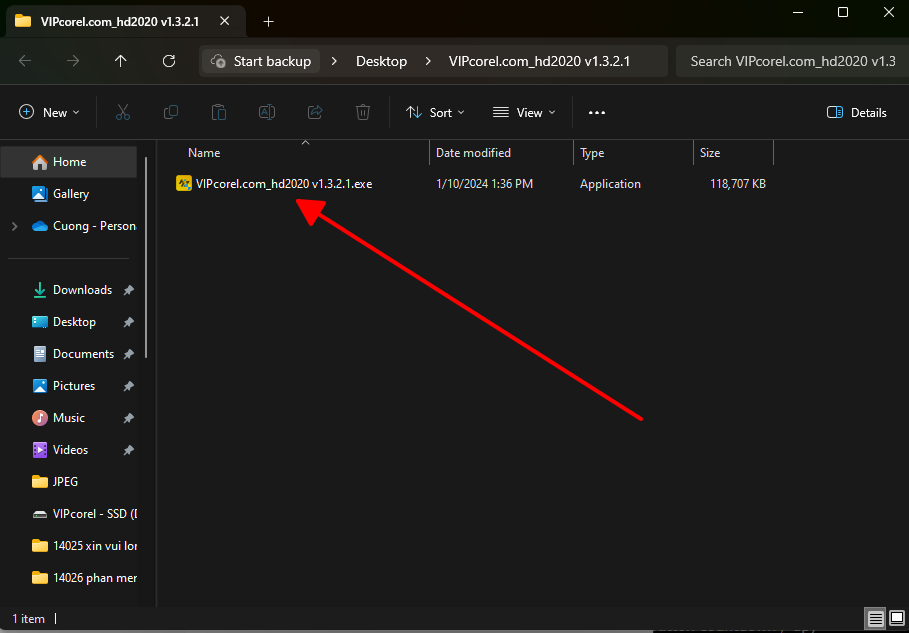Minimize the File Explorer window
Image resolution: width=909 pixels, height=633 pixels.
[798, 12]
